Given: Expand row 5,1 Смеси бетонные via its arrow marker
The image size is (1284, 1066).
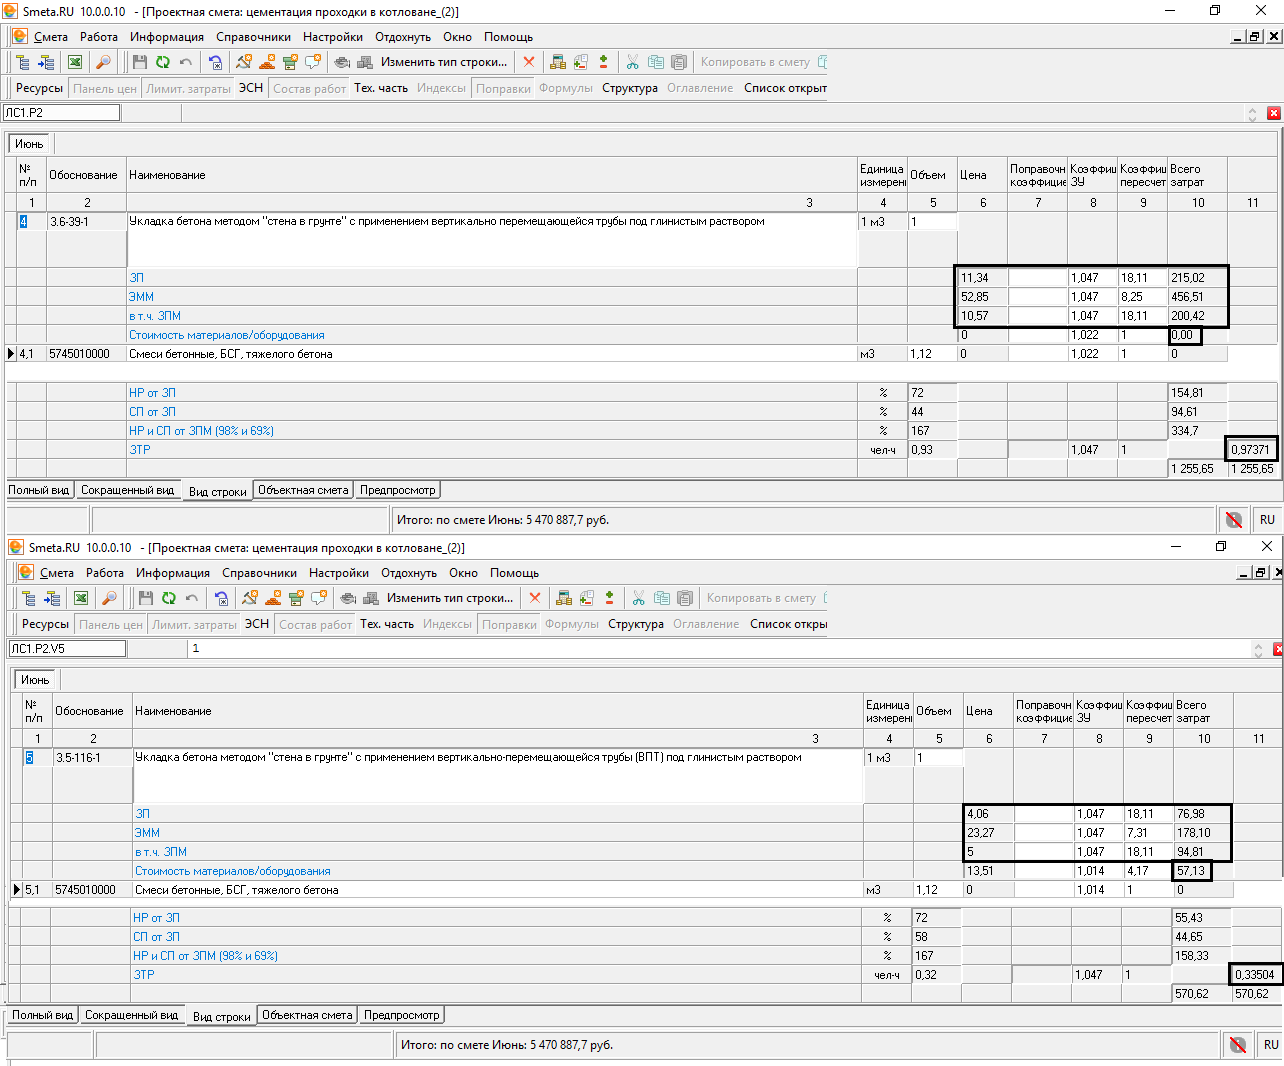Looking at the screenshot, I should click(17, 890).
